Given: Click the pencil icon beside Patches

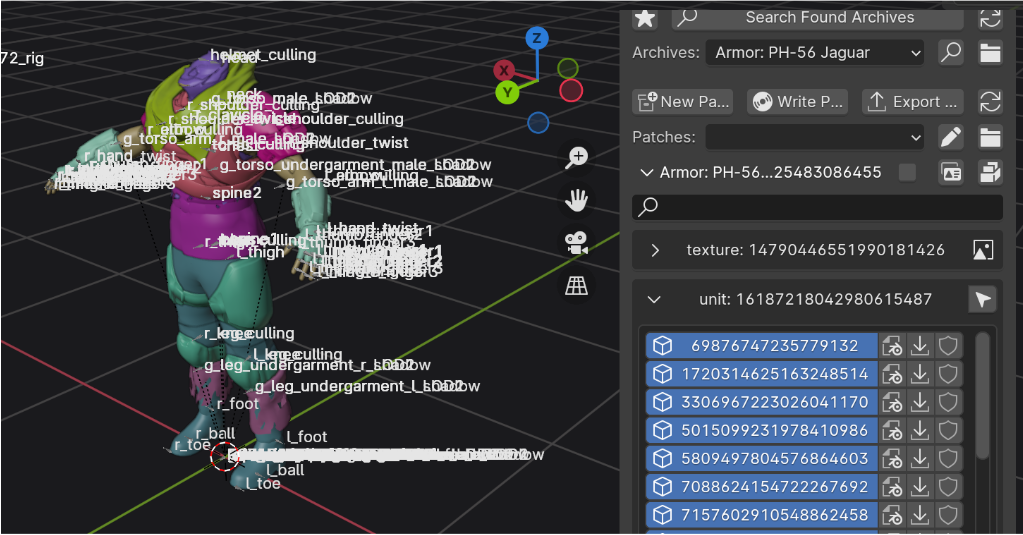Looking at the screenshot, I should (951, 137).
